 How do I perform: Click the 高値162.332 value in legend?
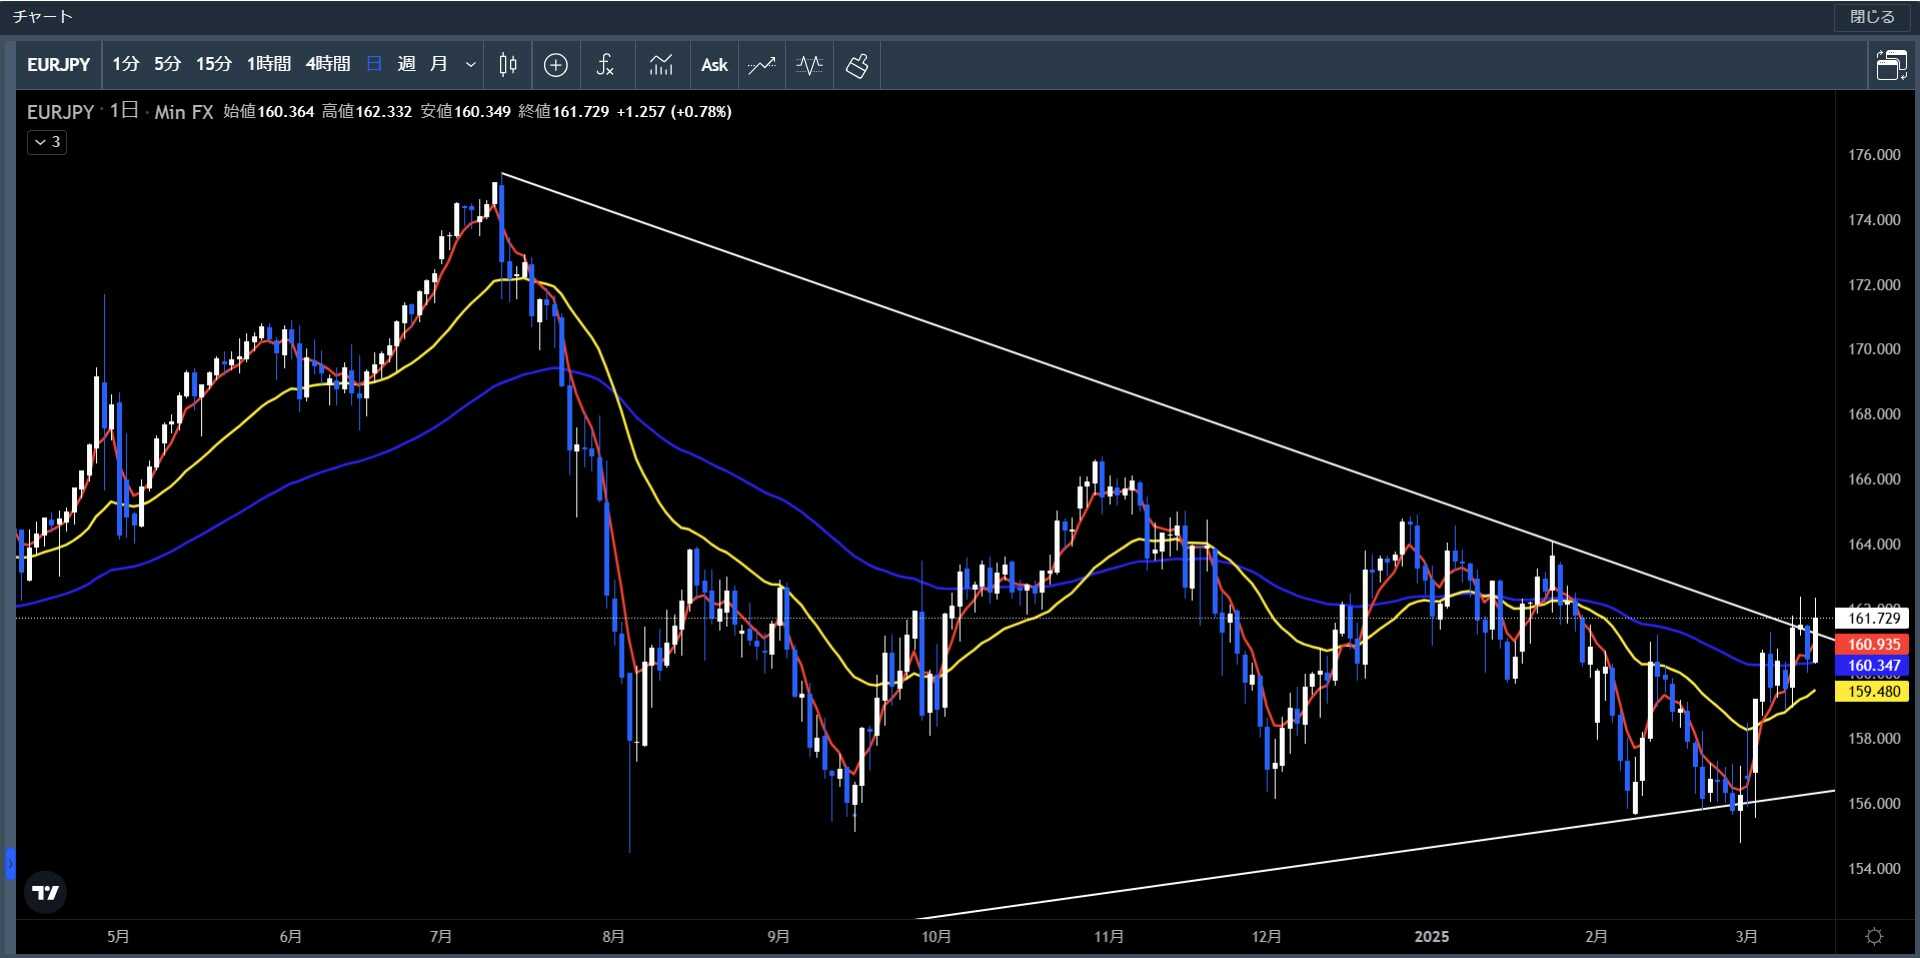367,112
